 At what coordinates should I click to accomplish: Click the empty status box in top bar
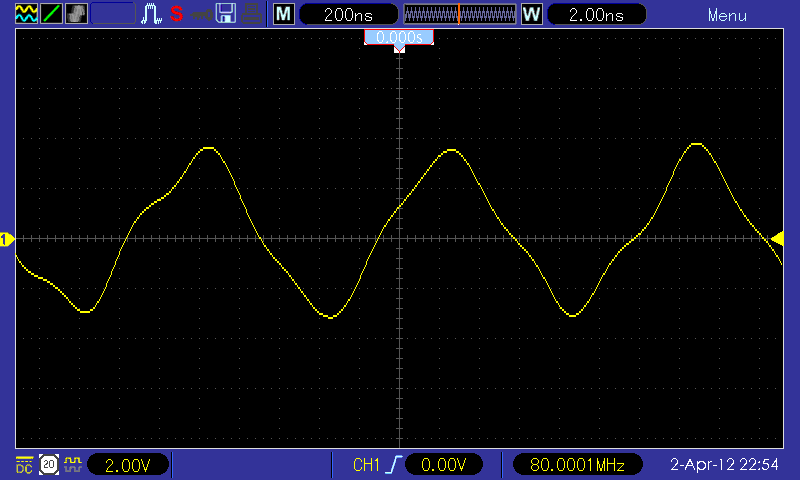pyautogui.click(x=113, y=14)
